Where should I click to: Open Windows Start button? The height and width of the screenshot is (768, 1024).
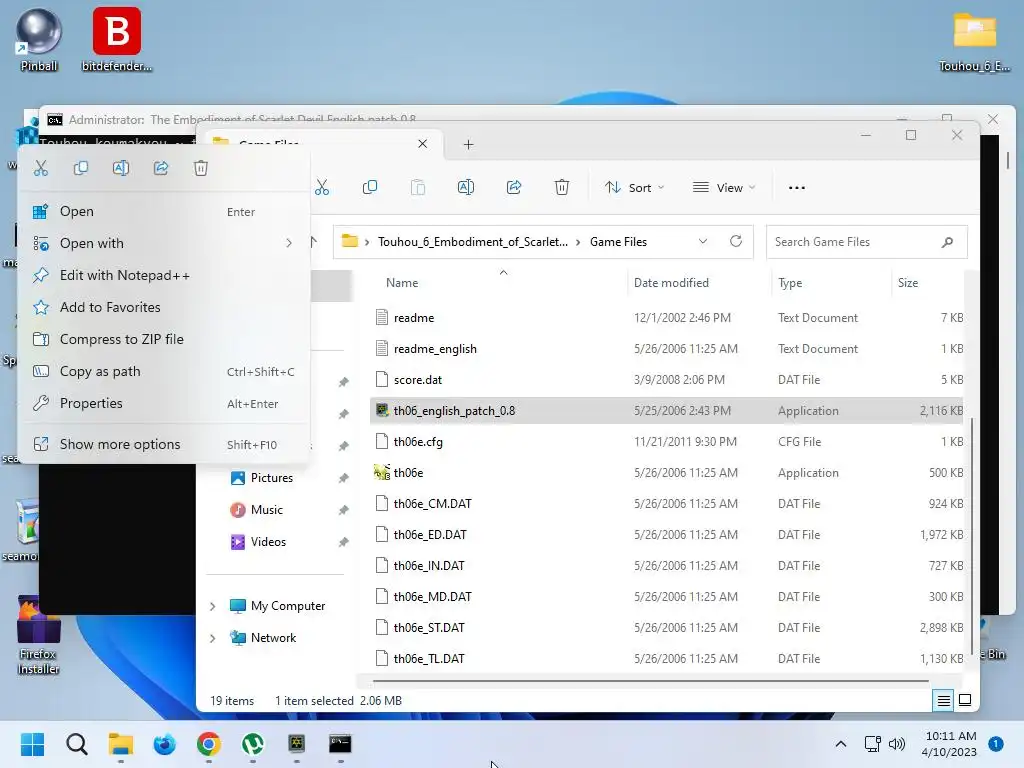(x=33, y=744)
